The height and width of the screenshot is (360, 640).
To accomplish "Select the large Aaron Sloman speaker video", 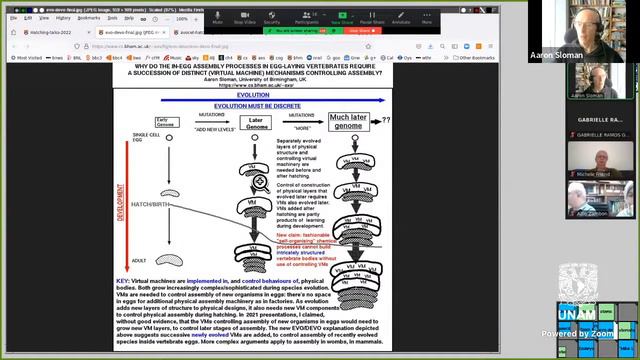I will (584, 31).
